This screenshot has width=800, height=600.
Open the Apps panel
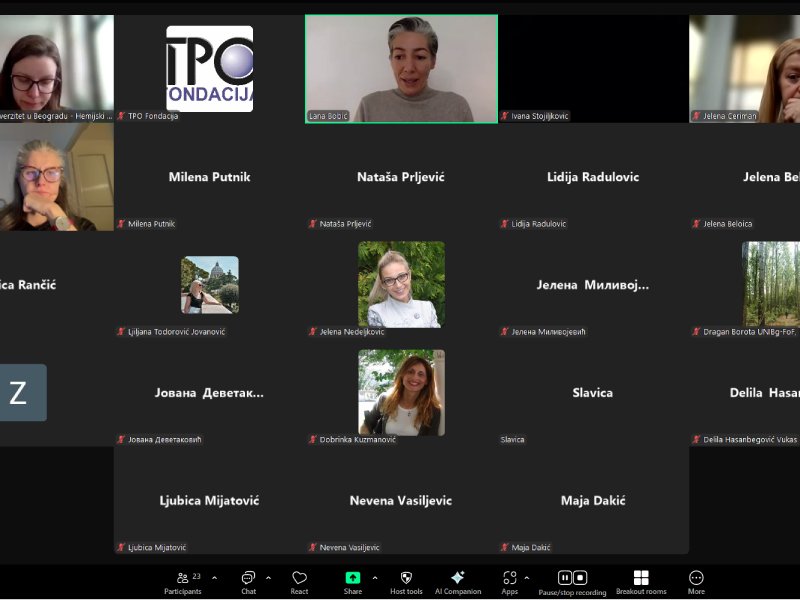coord(509,579)
